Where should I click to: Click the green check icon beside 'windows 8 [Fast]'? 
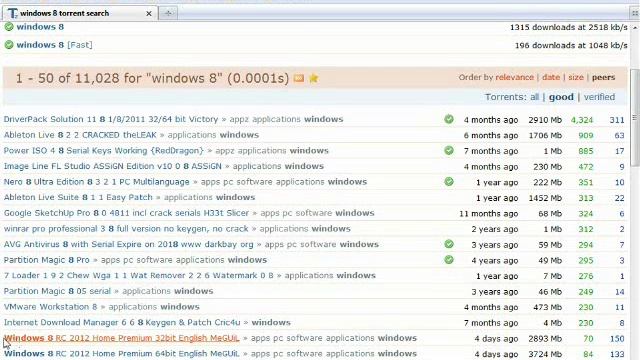(x=9, y=45)
